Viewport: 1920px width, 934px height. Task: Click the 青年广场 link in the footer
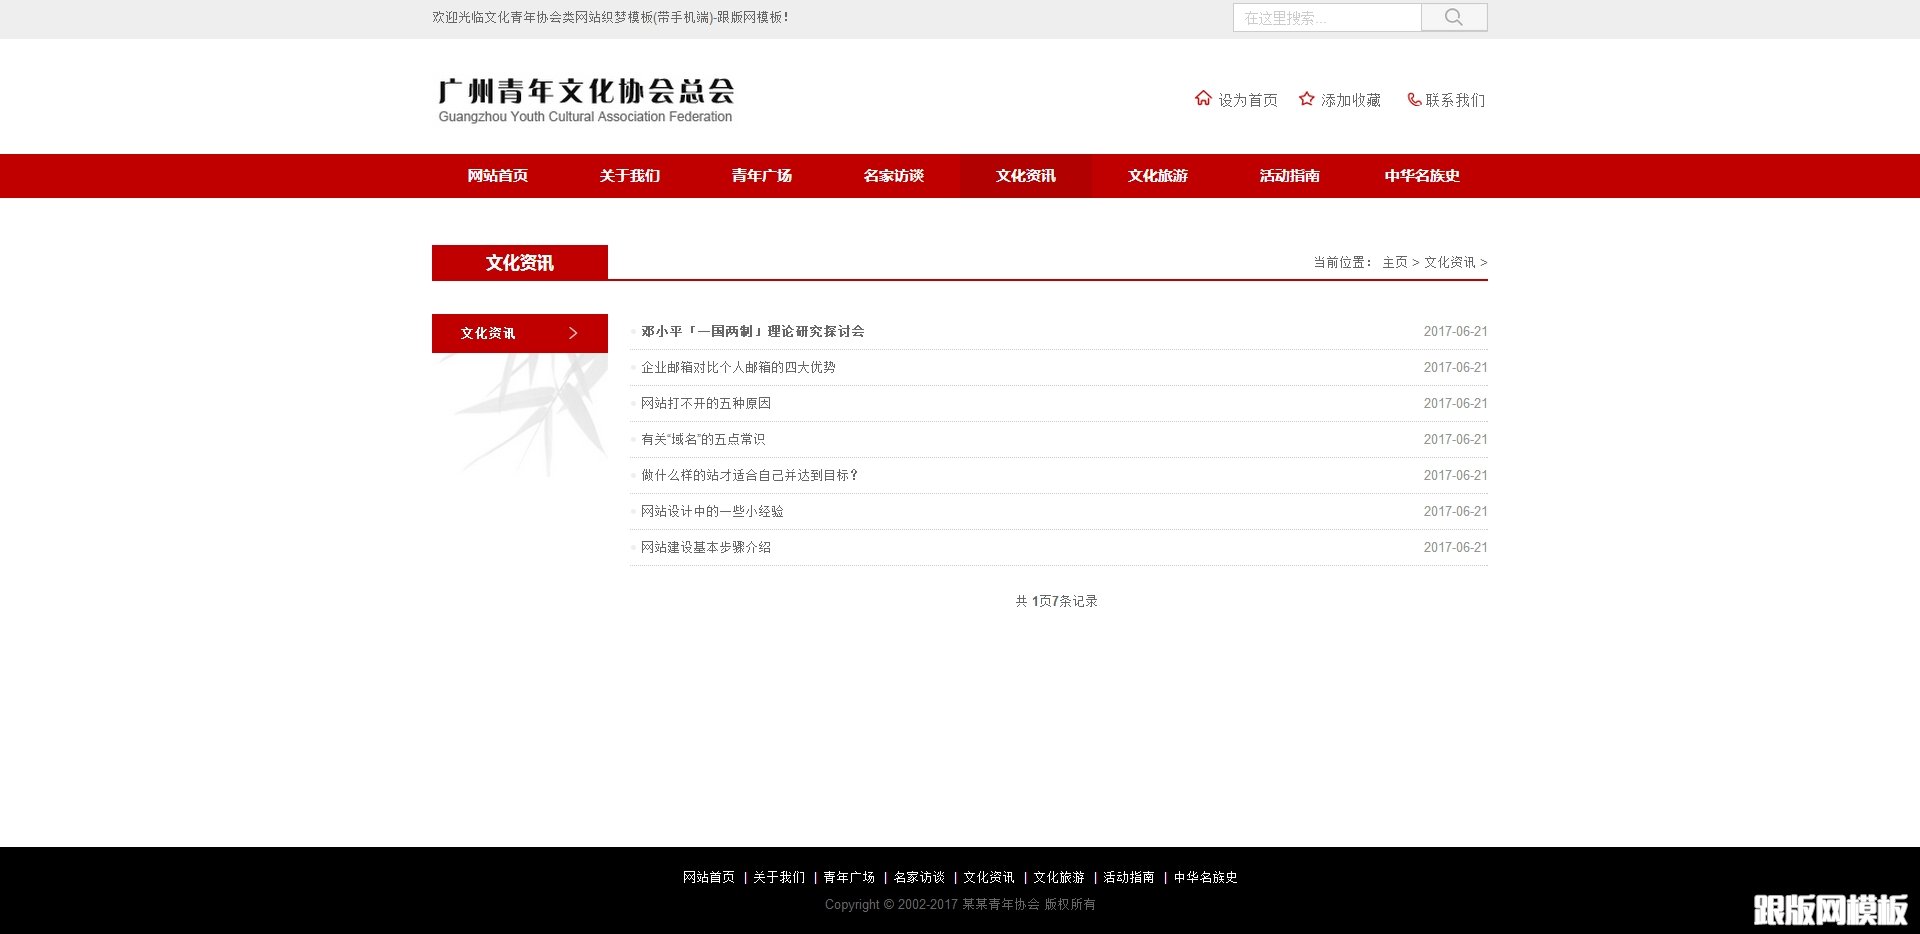tap(847, 877)
